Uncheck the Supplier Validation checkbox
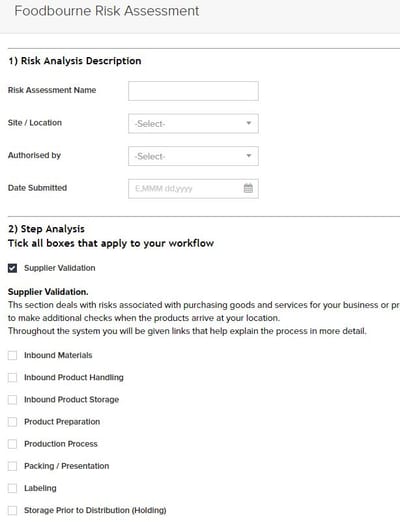 [12, 268]
